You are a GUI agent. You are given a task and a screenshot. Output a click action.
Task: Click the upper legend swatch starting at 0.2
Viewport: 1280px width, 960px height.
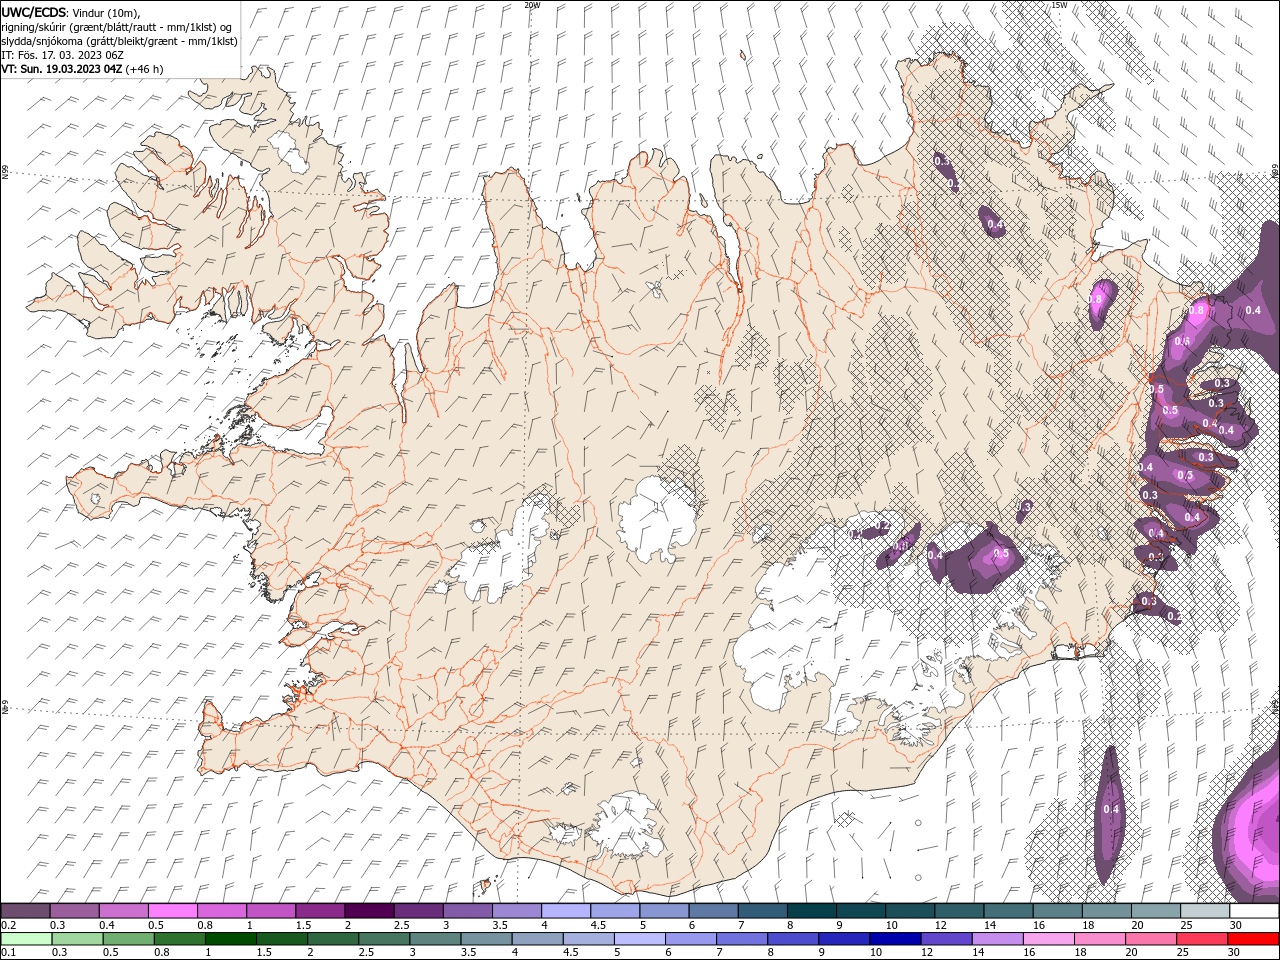pos(25,911)
